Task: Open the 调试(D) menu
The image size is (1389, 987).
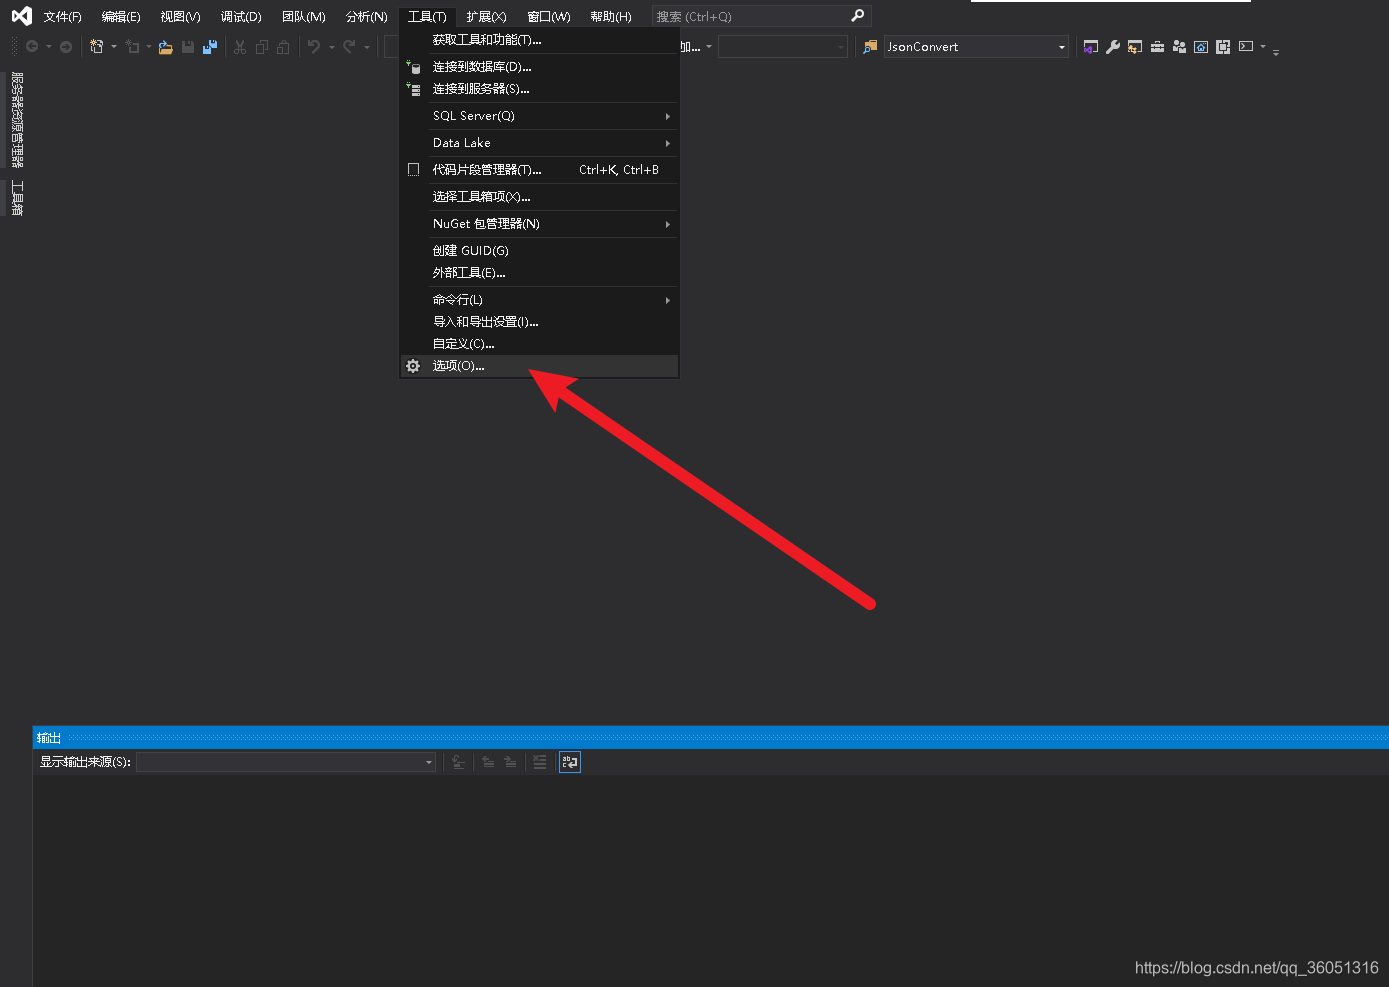Action: pyautogui.click(x=240, y=16)
